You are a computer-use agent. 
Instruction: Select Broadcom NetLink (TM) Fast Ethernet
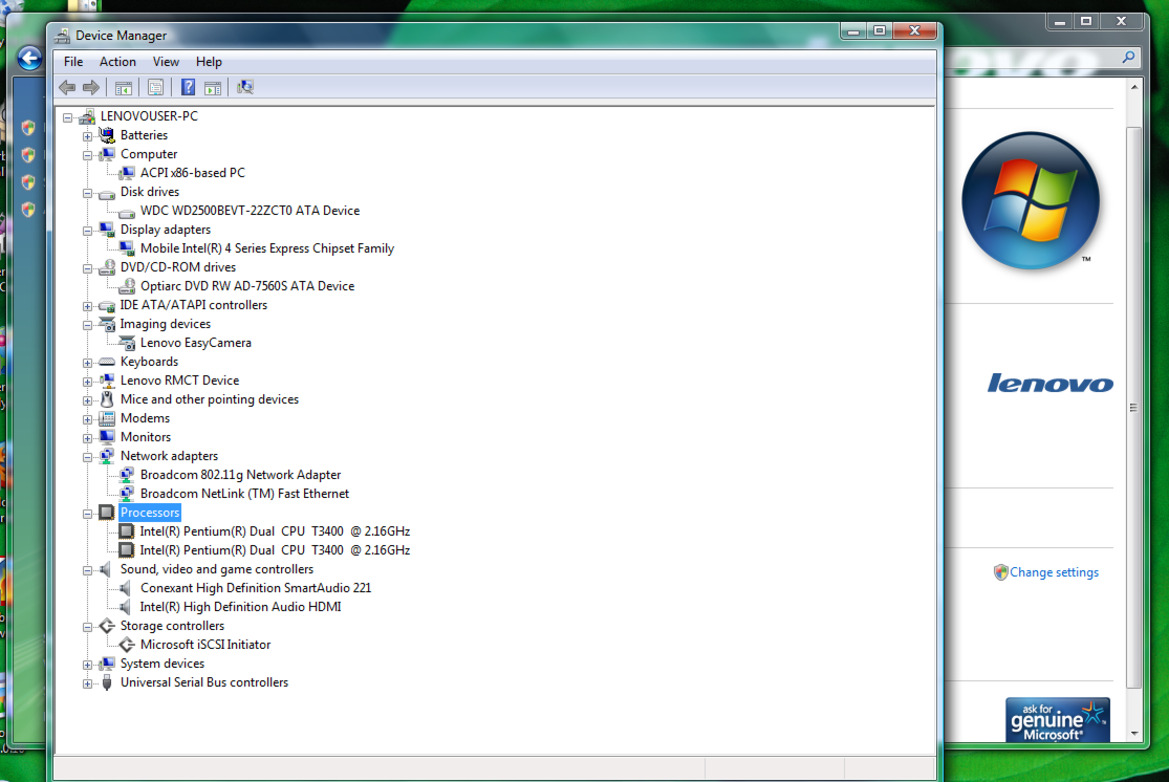[x=245, y=494]
